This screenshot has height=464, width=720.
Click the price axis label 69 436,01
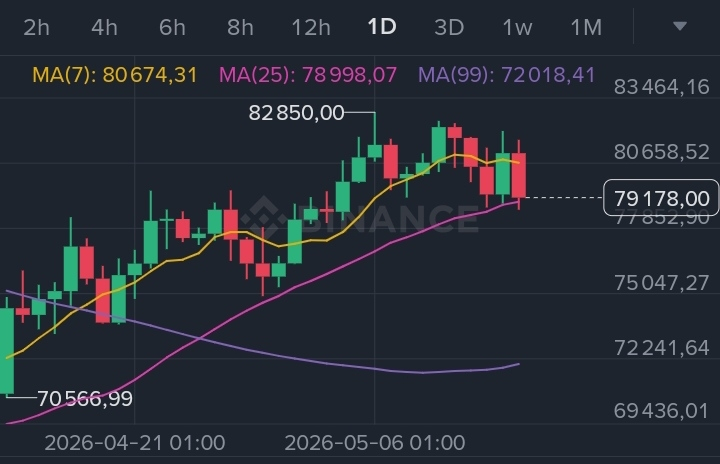[x=662, y=411]
